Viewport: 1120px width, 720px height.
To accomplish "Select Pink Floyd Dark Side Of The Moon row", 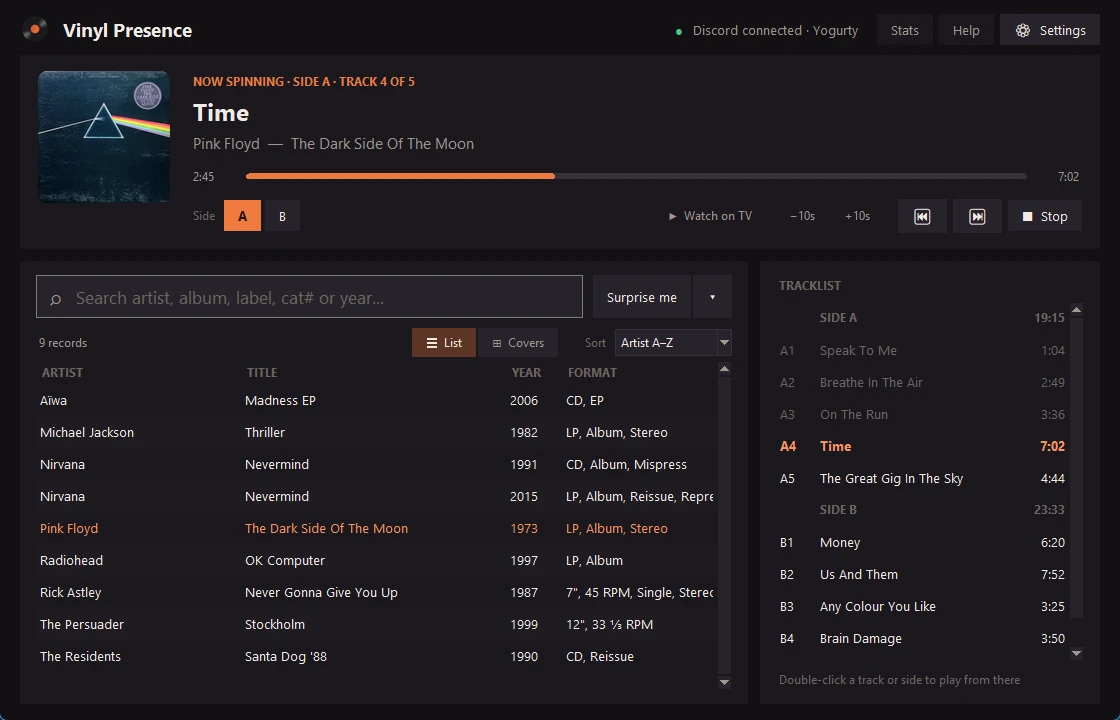I will click(x=376, y=529).
